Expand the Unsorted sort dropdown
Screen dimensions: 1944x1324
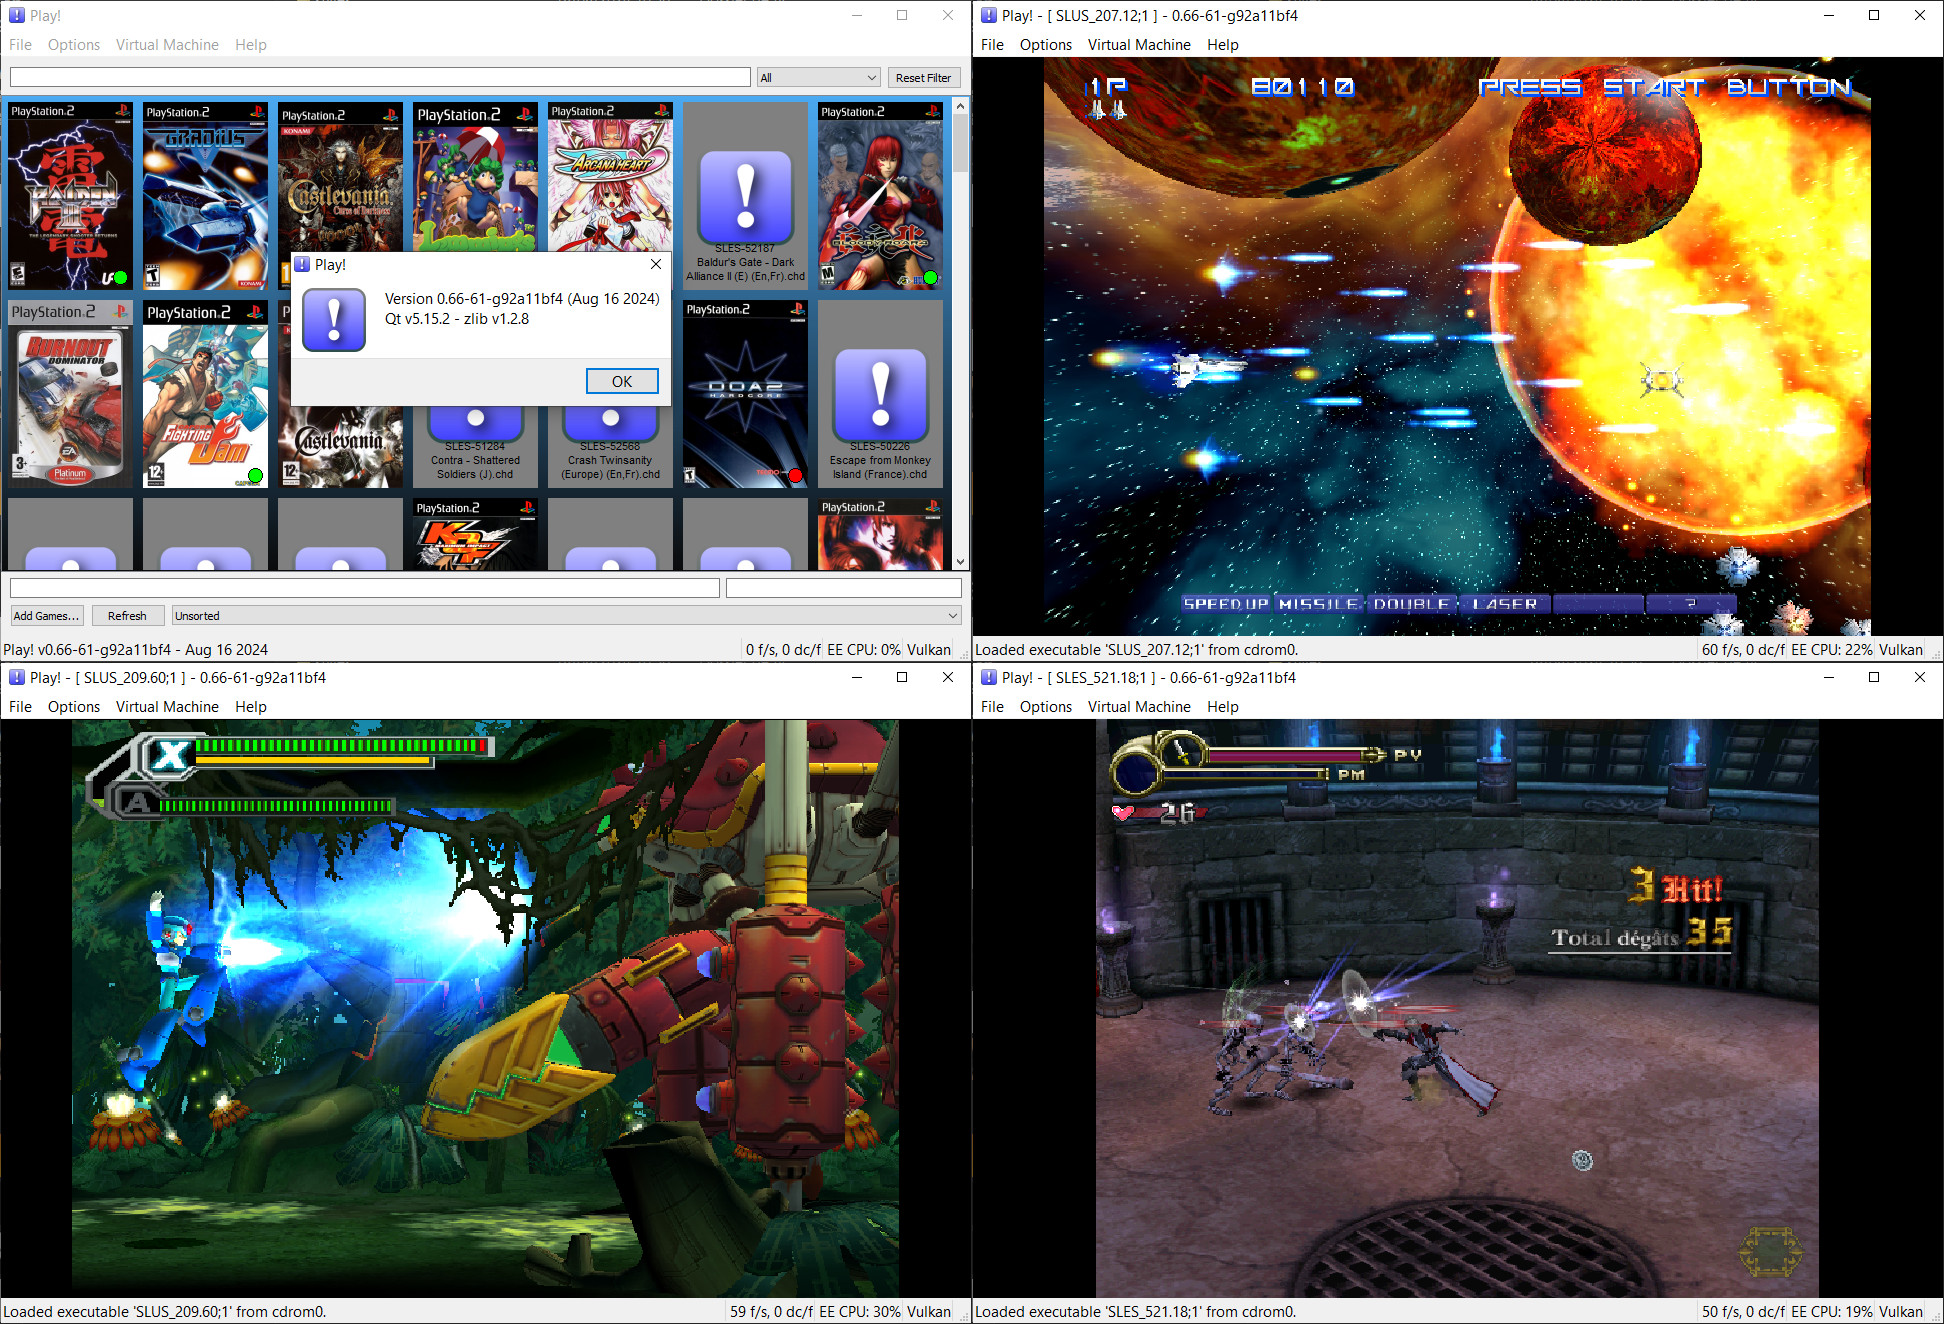coord(566,615)
